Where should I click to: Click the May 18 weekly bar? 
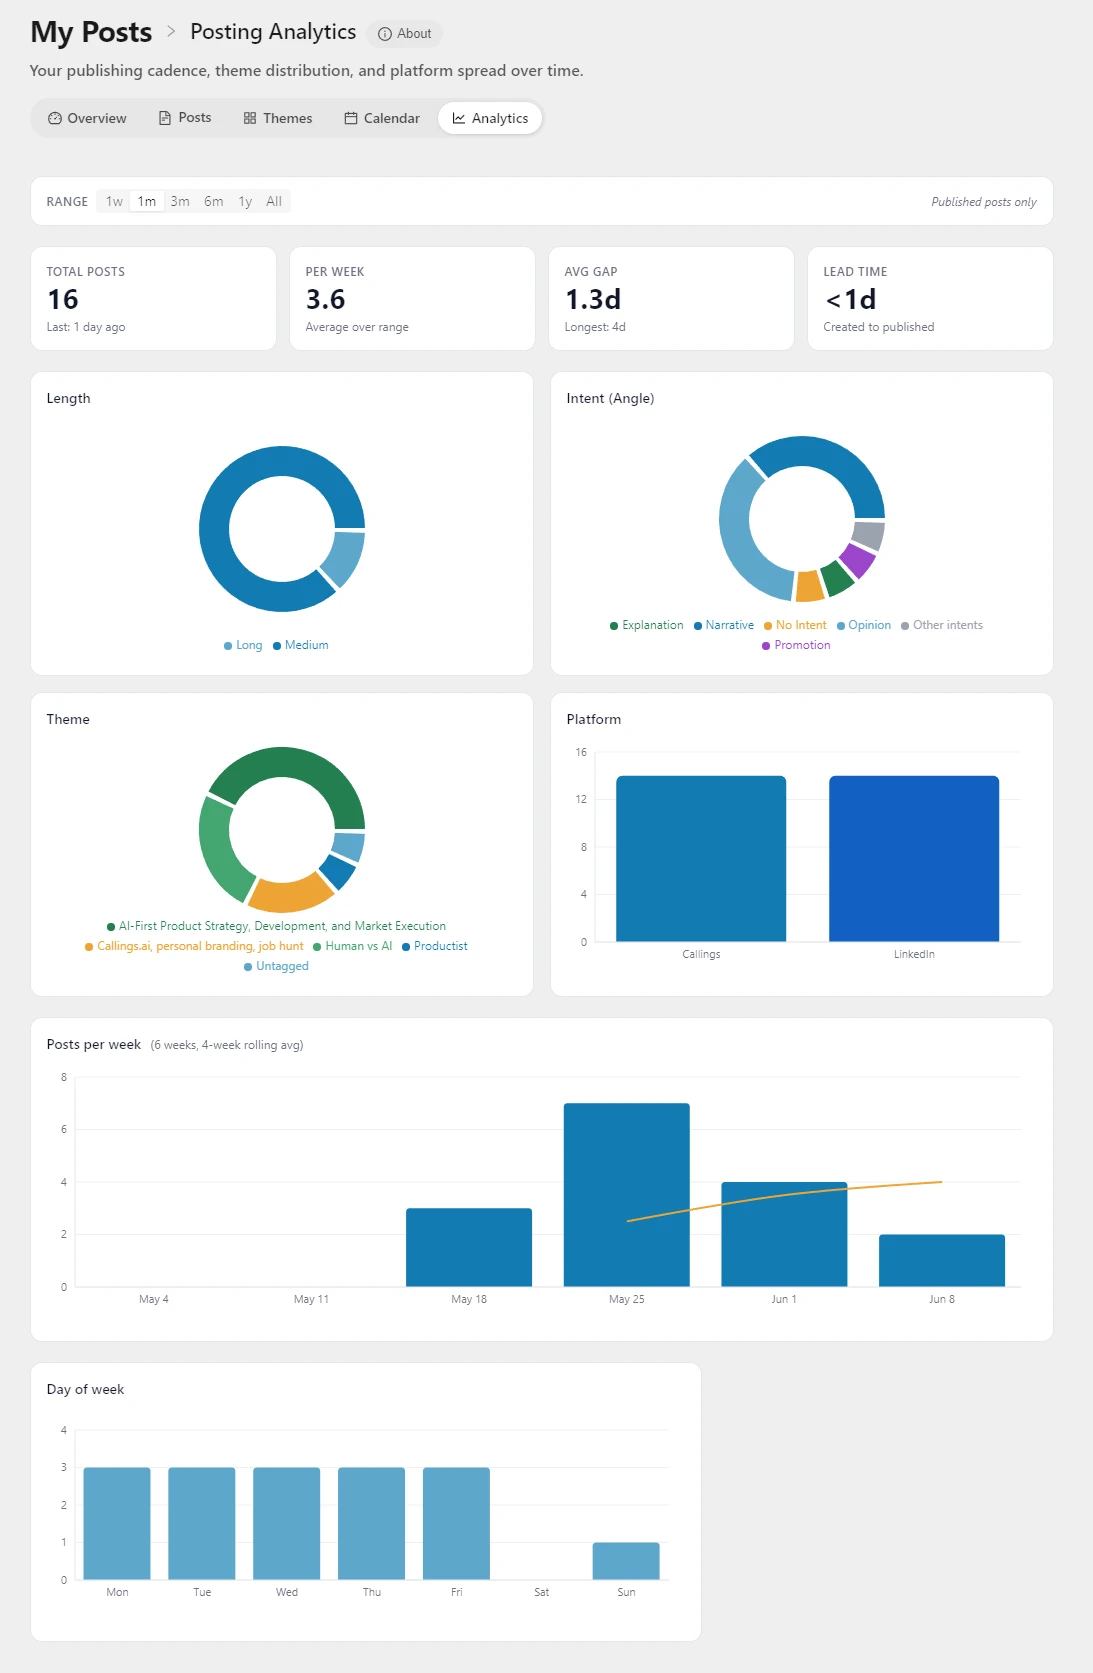(x=469, y=1248)
